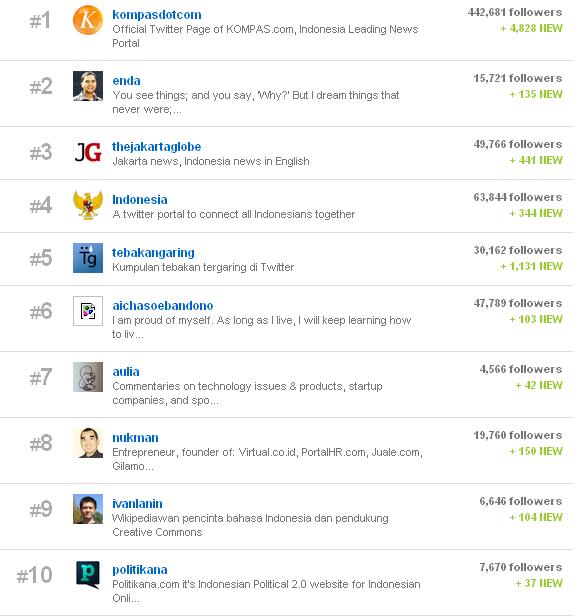578x616 pixels.
Task: Click the ivanlanin username link
Action: [137, 504]
